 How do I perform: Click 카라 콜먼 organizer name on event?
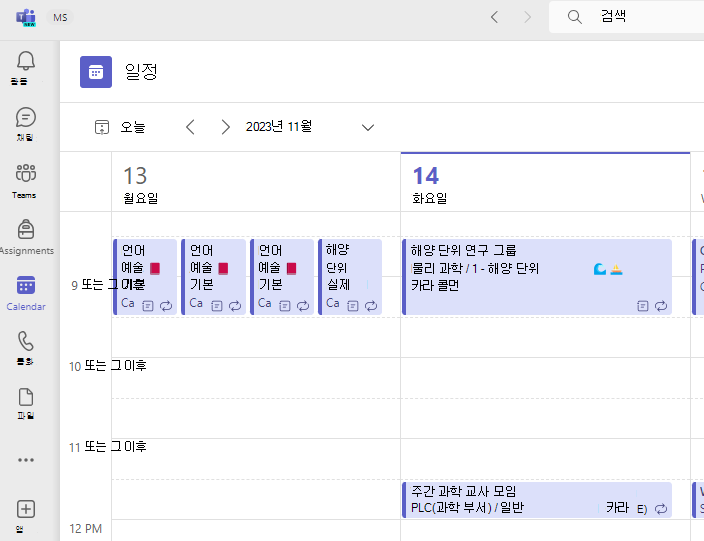(x=435, y=286)
